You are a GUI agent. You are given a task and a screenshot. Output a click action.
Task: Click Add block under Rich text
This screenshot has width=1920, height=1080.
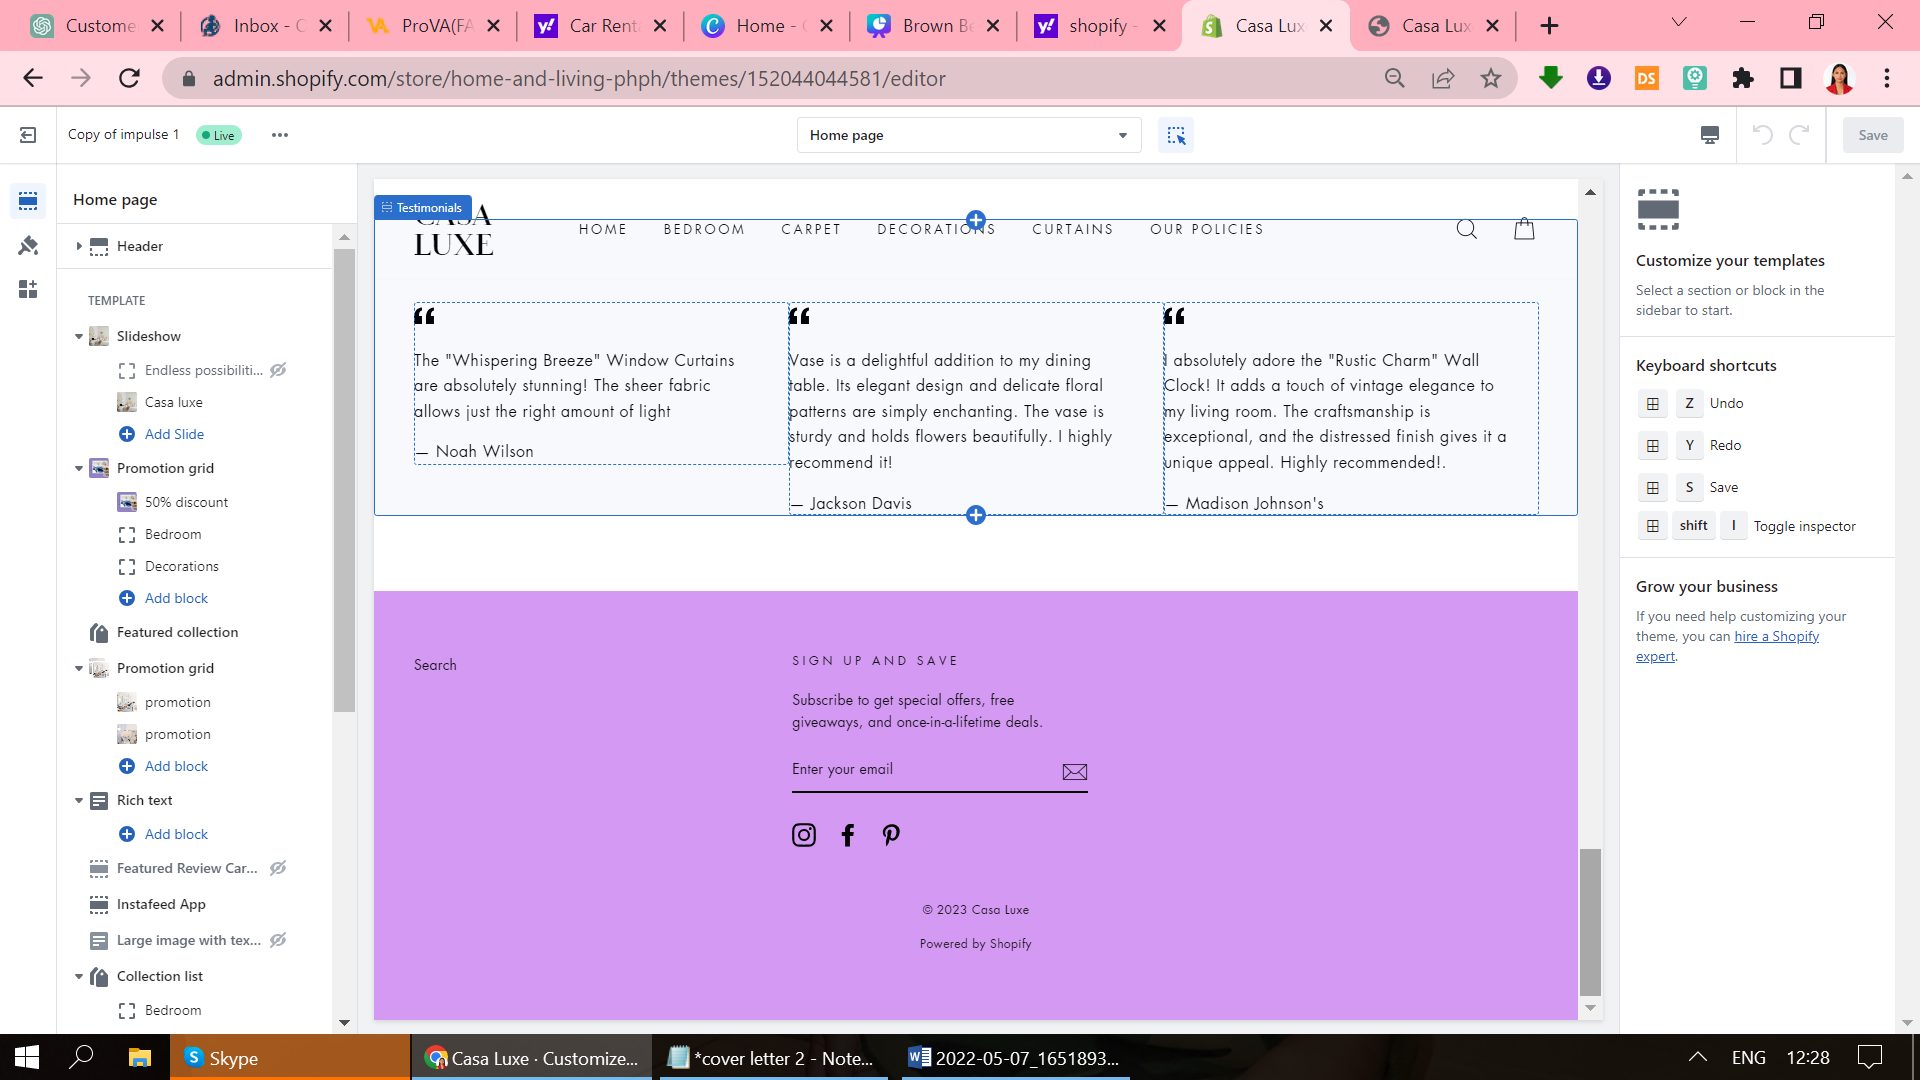pos(176,834)
